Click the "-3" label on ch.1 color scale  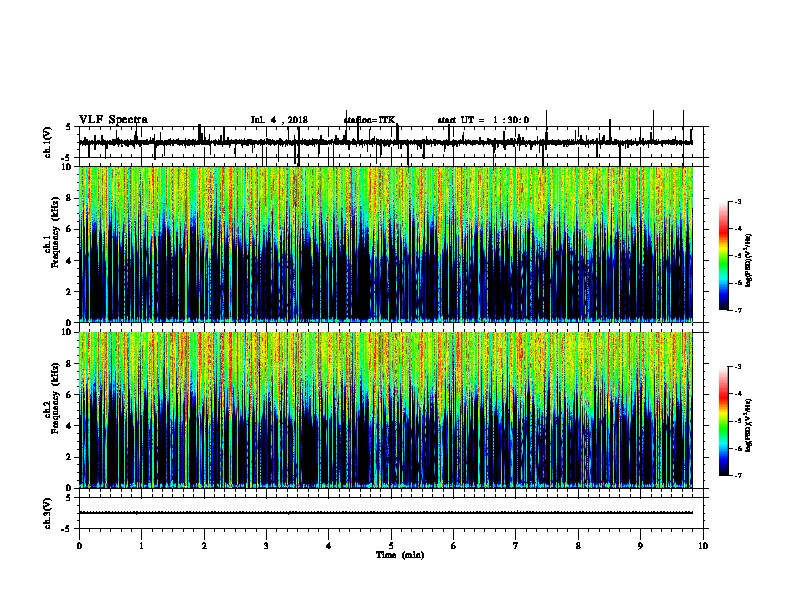(737, 201)
